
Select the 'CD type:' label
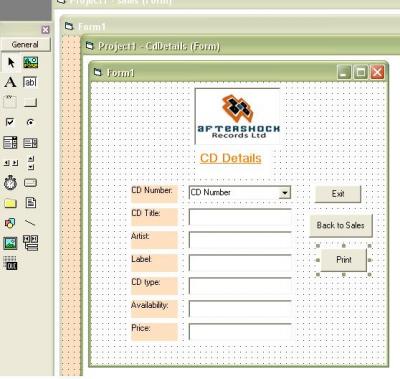[x=154, y=286]
